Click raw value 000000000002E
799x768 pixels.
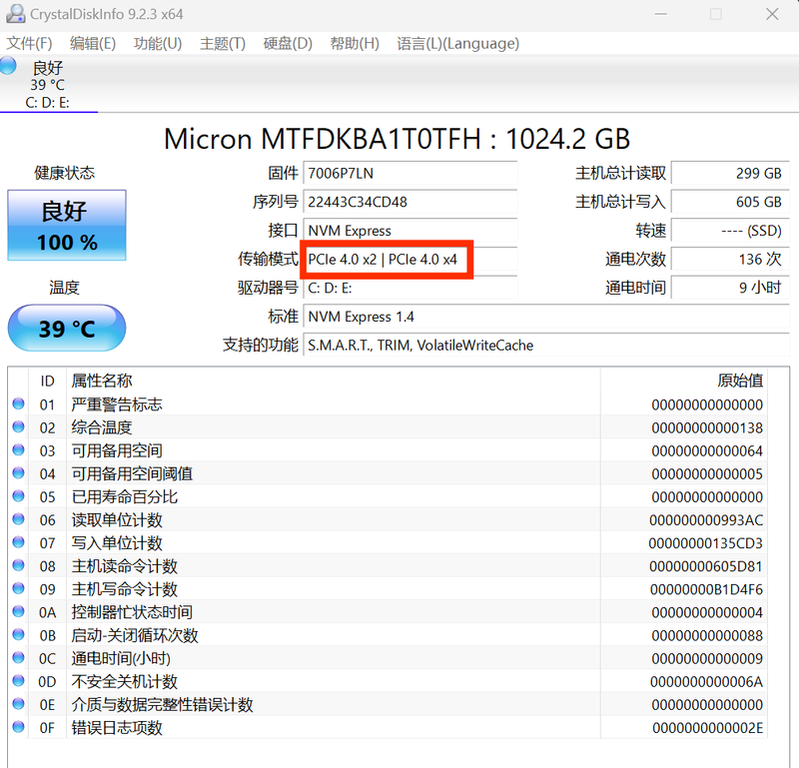point(708,728)
